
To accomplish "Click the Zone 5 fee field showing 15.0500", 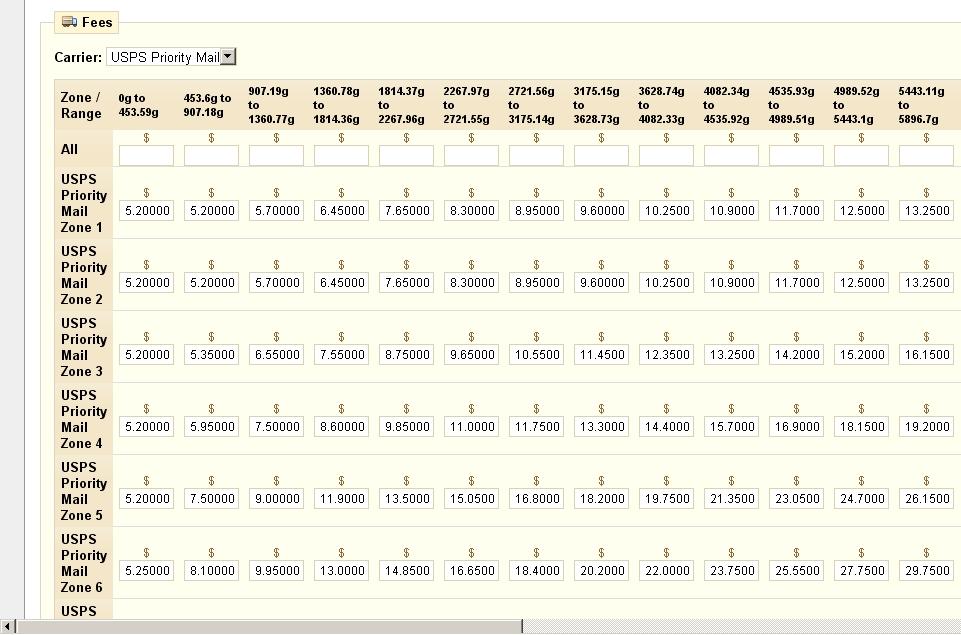I will (471, 499).
